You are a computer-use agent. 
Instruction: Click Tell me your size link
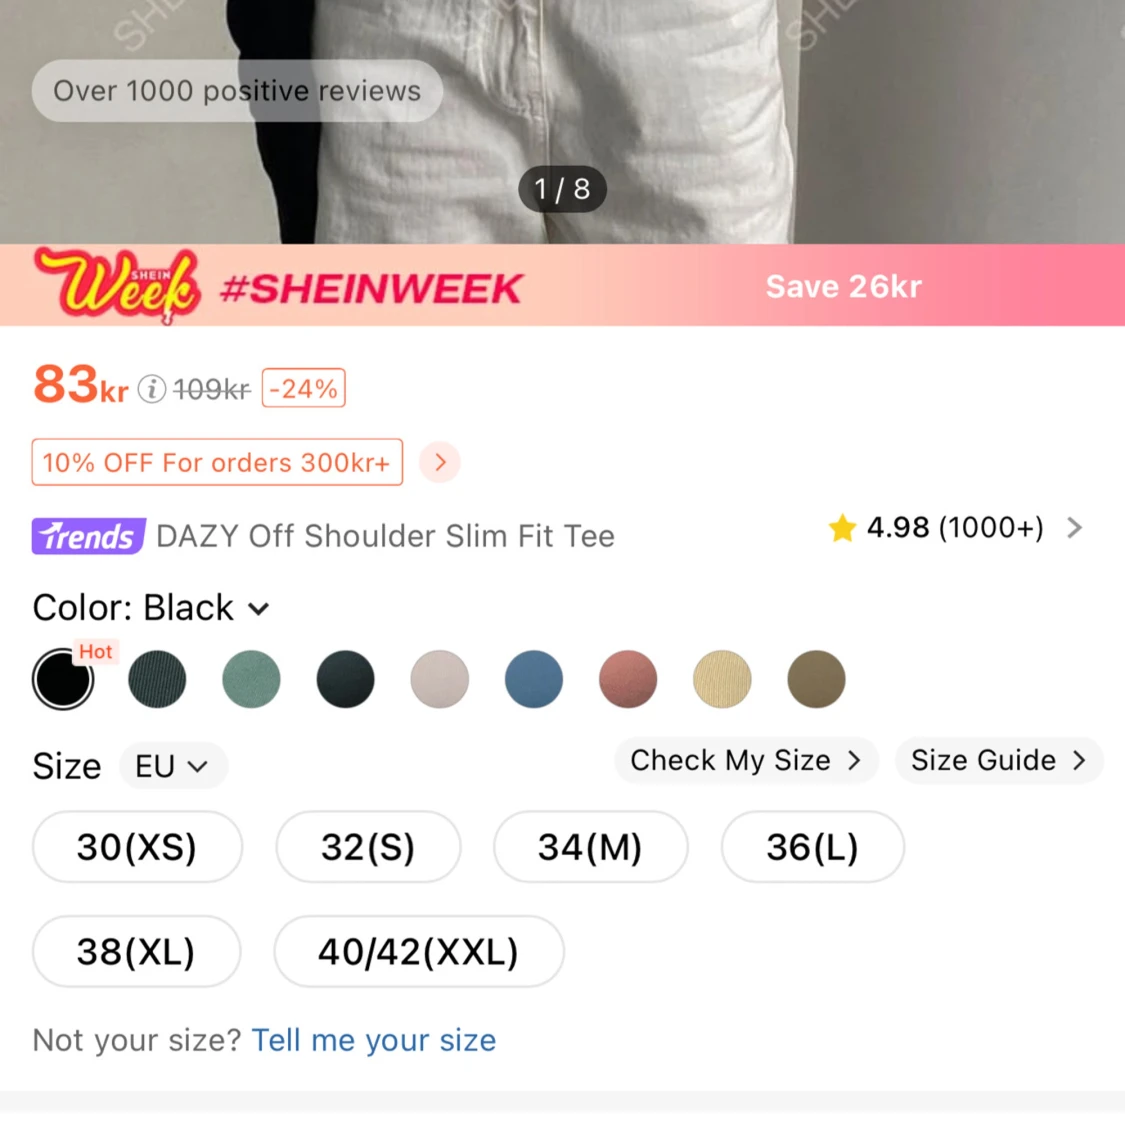tap(374, 1040)
